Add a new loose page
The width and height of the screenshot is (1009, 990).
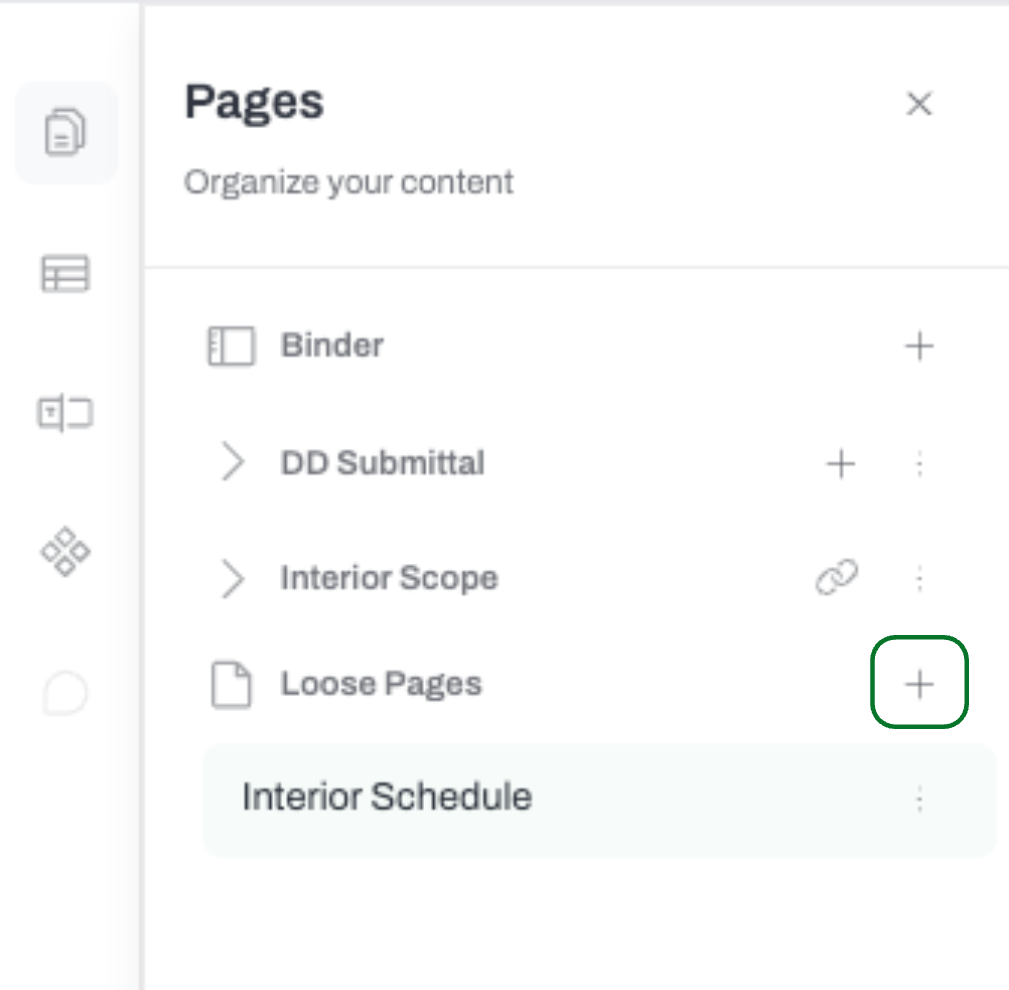coord(919,683)
